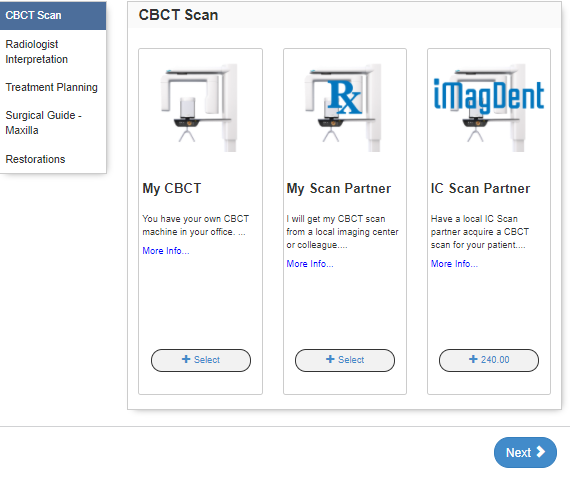Click the My CBCT machine image

(200, 108)
